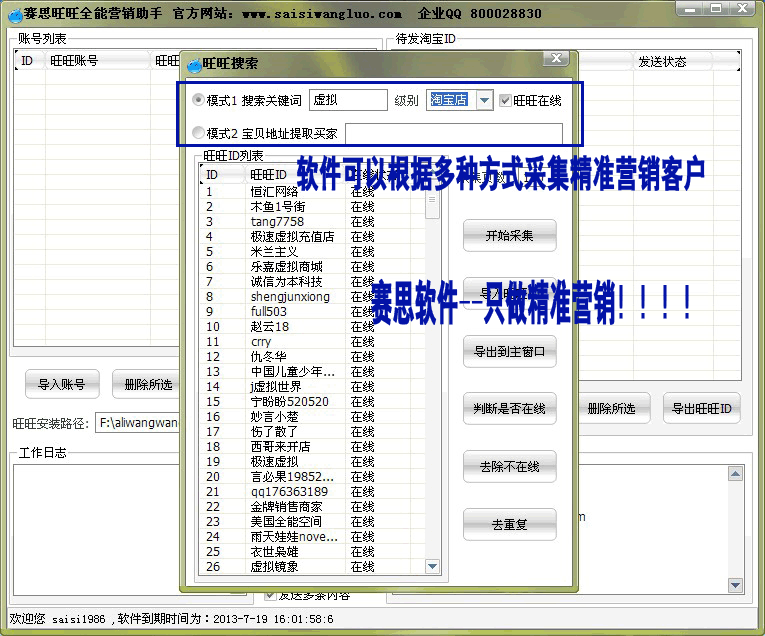The width and height of the screenshot is (765, 636).
Task: Select row 美国全能空间
Action: [312, 522]
